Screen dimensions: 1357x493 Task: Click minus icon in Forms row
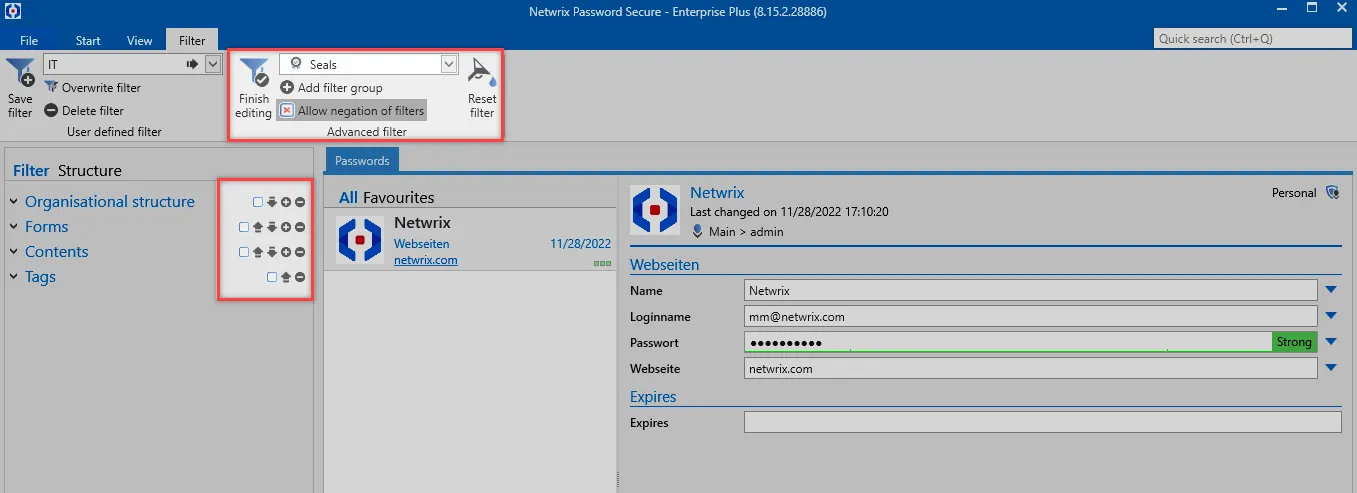(300, 227)
